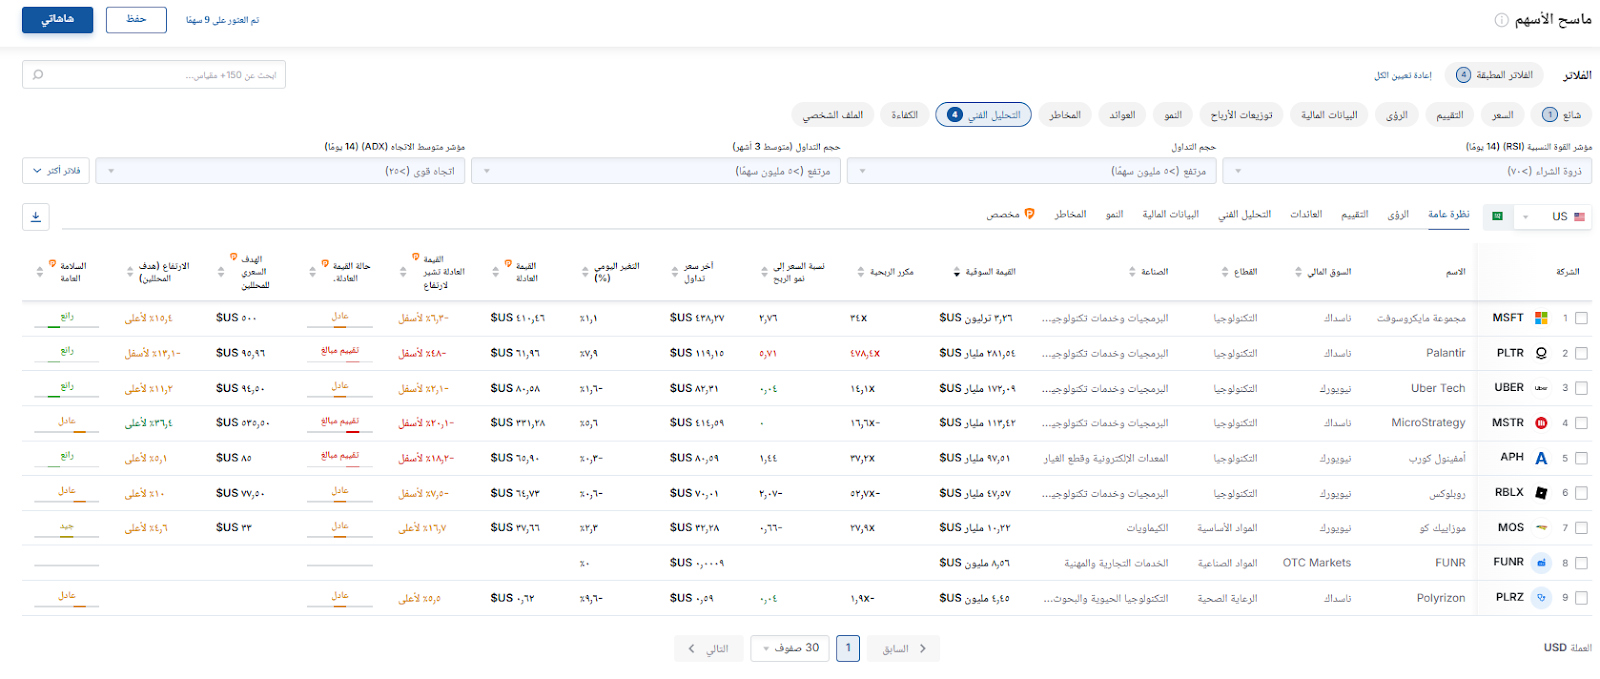Click the Pro badge icon on مخصص tab
This screenshot has height=679, width=1600.
tap(1029, 214)
